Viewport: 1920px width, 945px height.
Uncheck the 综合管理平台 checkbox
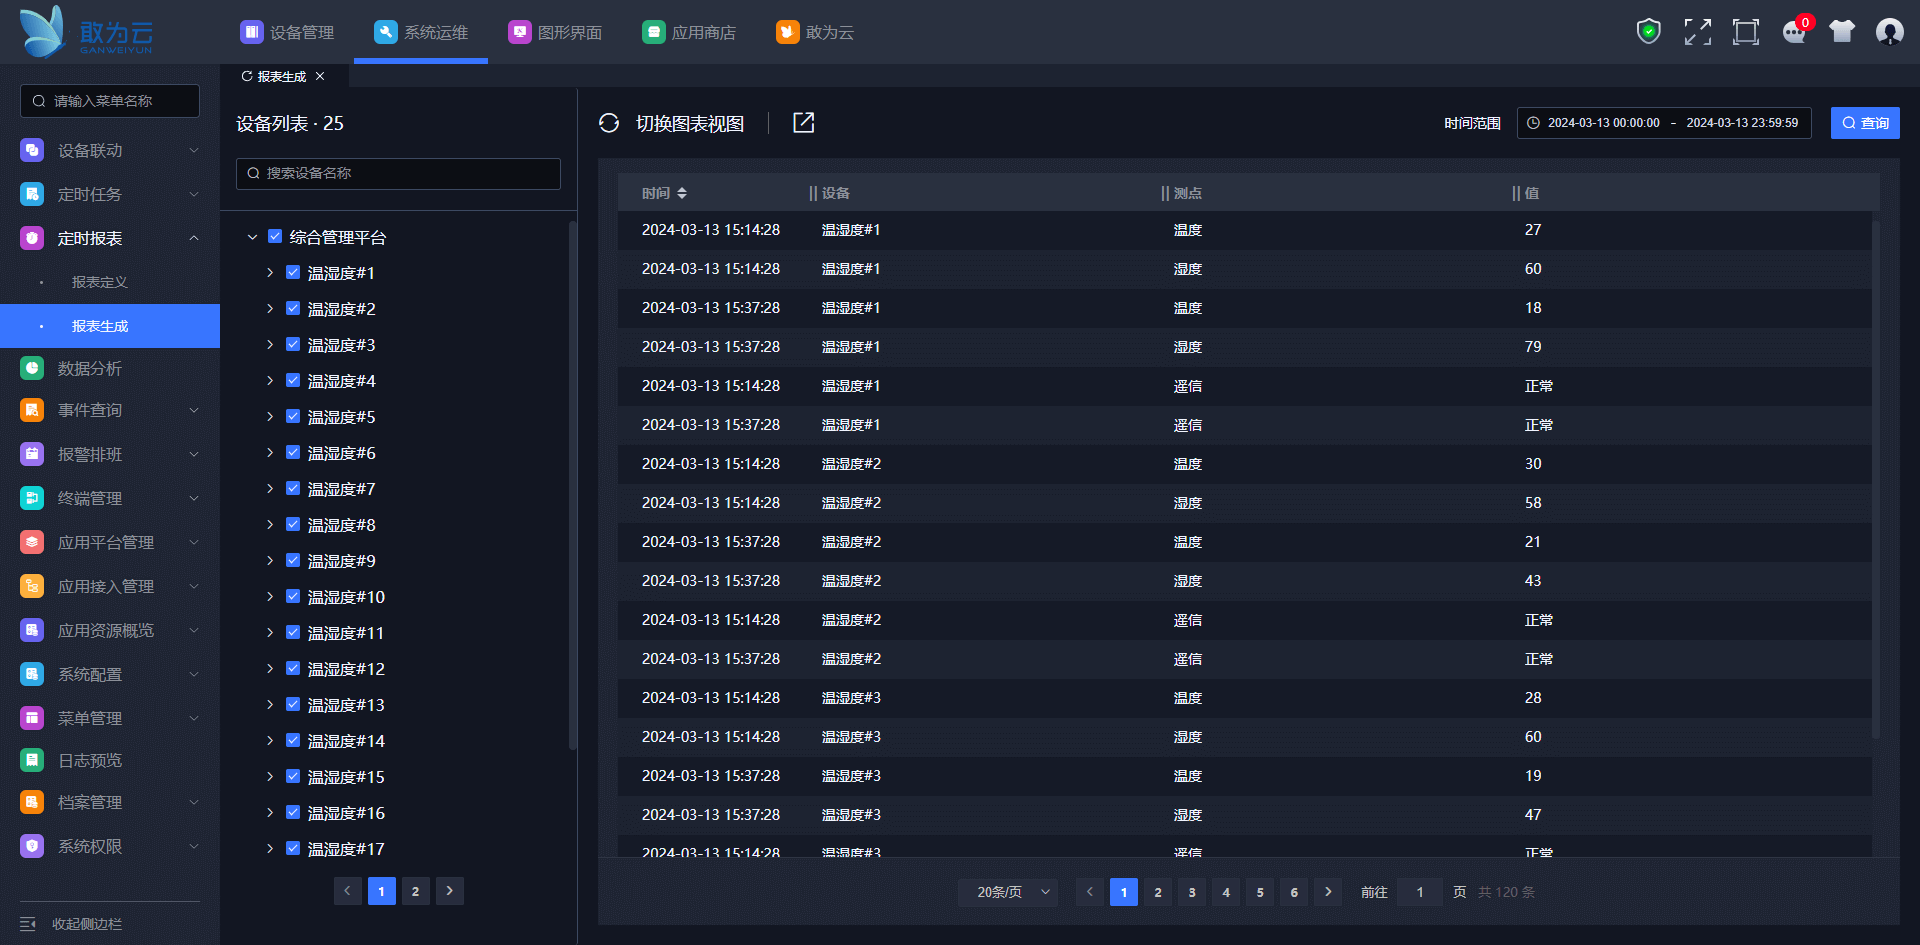tap(275, 237)
